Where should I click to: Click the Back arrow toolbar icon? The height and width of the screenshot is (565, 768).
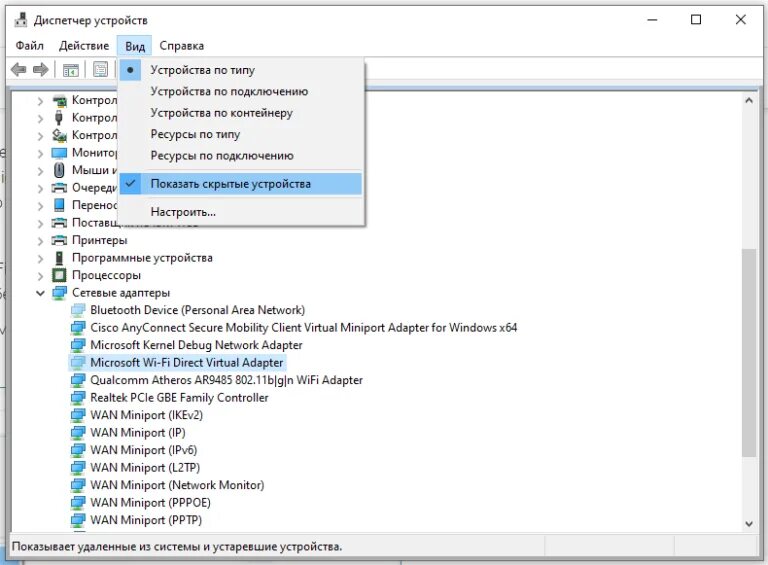19,70
